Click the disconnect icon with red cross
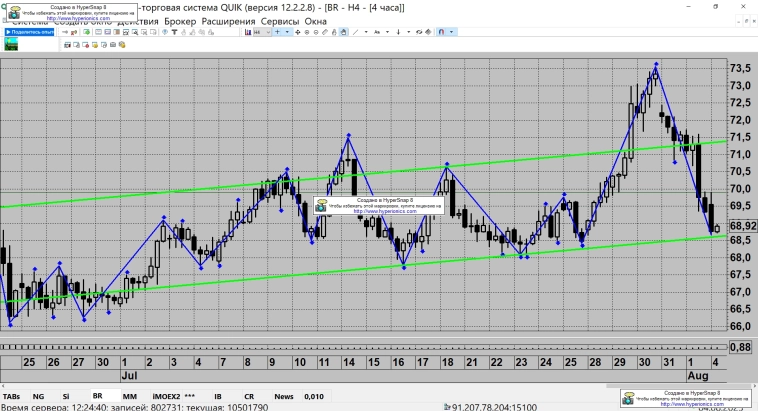 tap(74, 32)
